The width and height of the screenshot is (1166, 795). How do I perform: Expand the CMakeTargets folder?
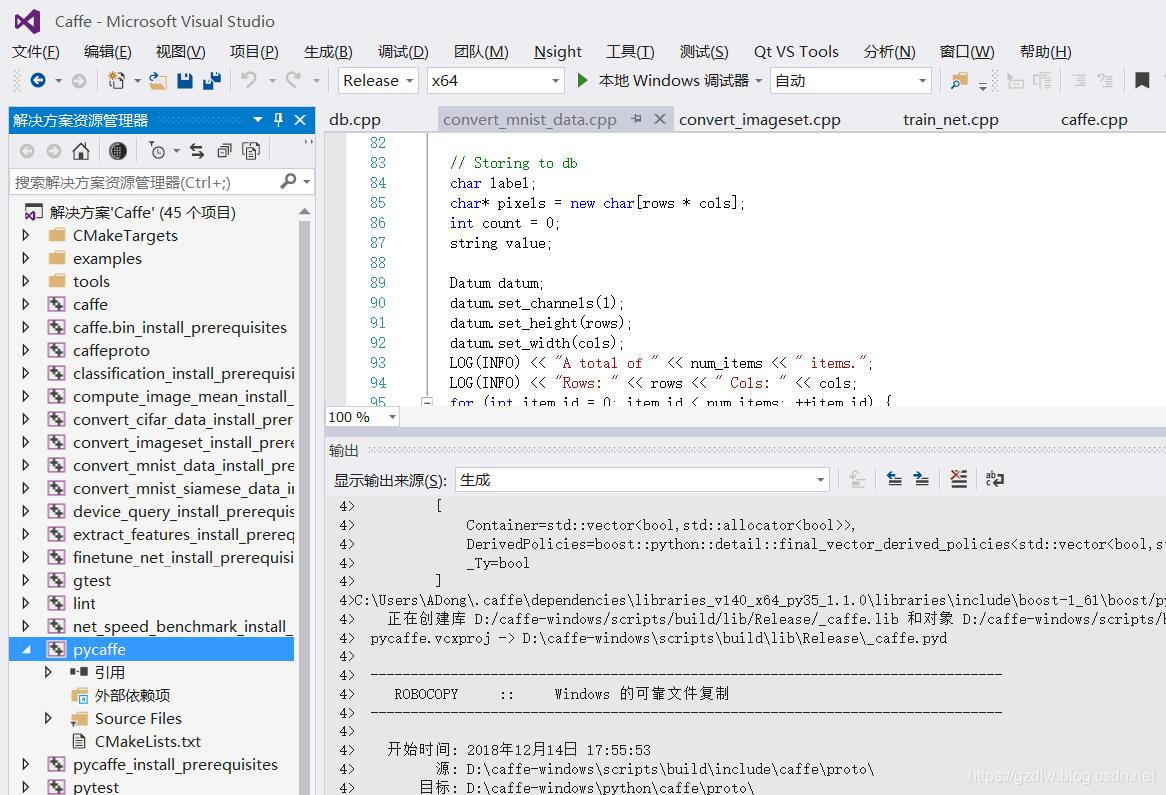[x=26, y=236]
